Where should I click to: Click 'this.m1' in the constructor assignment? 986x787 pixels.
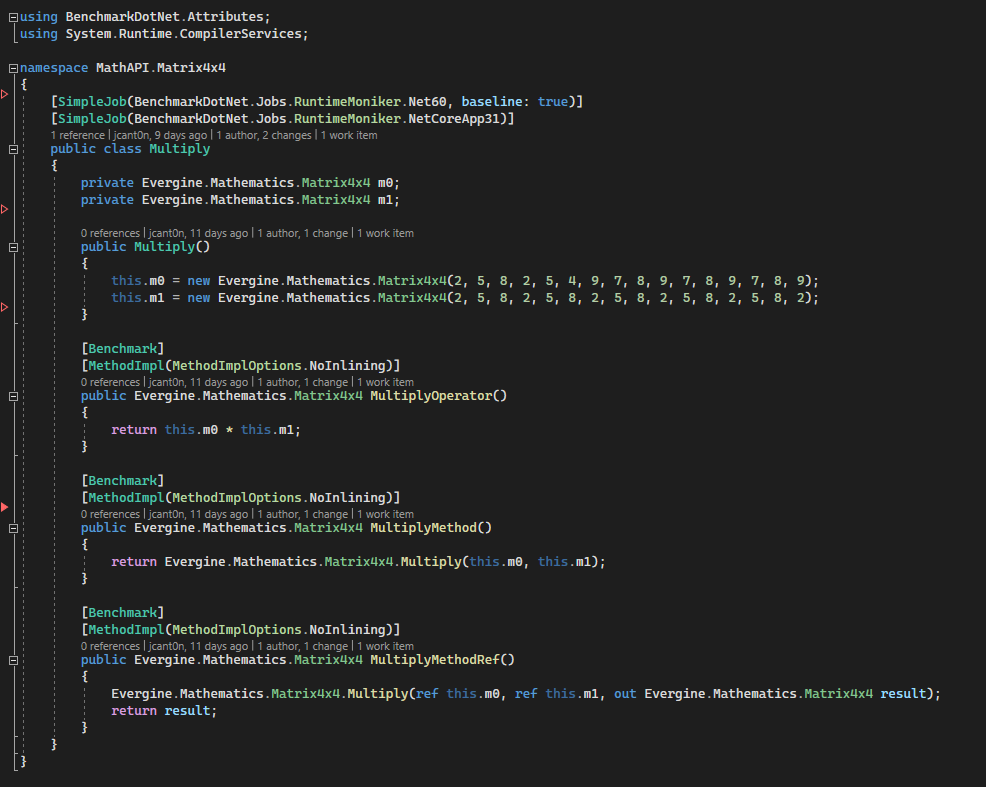138,298
